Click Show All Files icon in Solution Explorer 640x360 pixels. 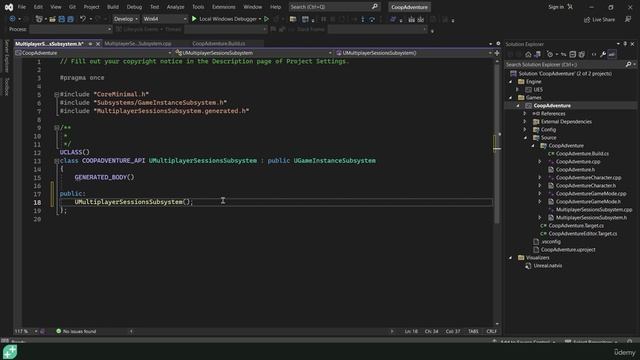pyautogui.click(x=582, y=54)
